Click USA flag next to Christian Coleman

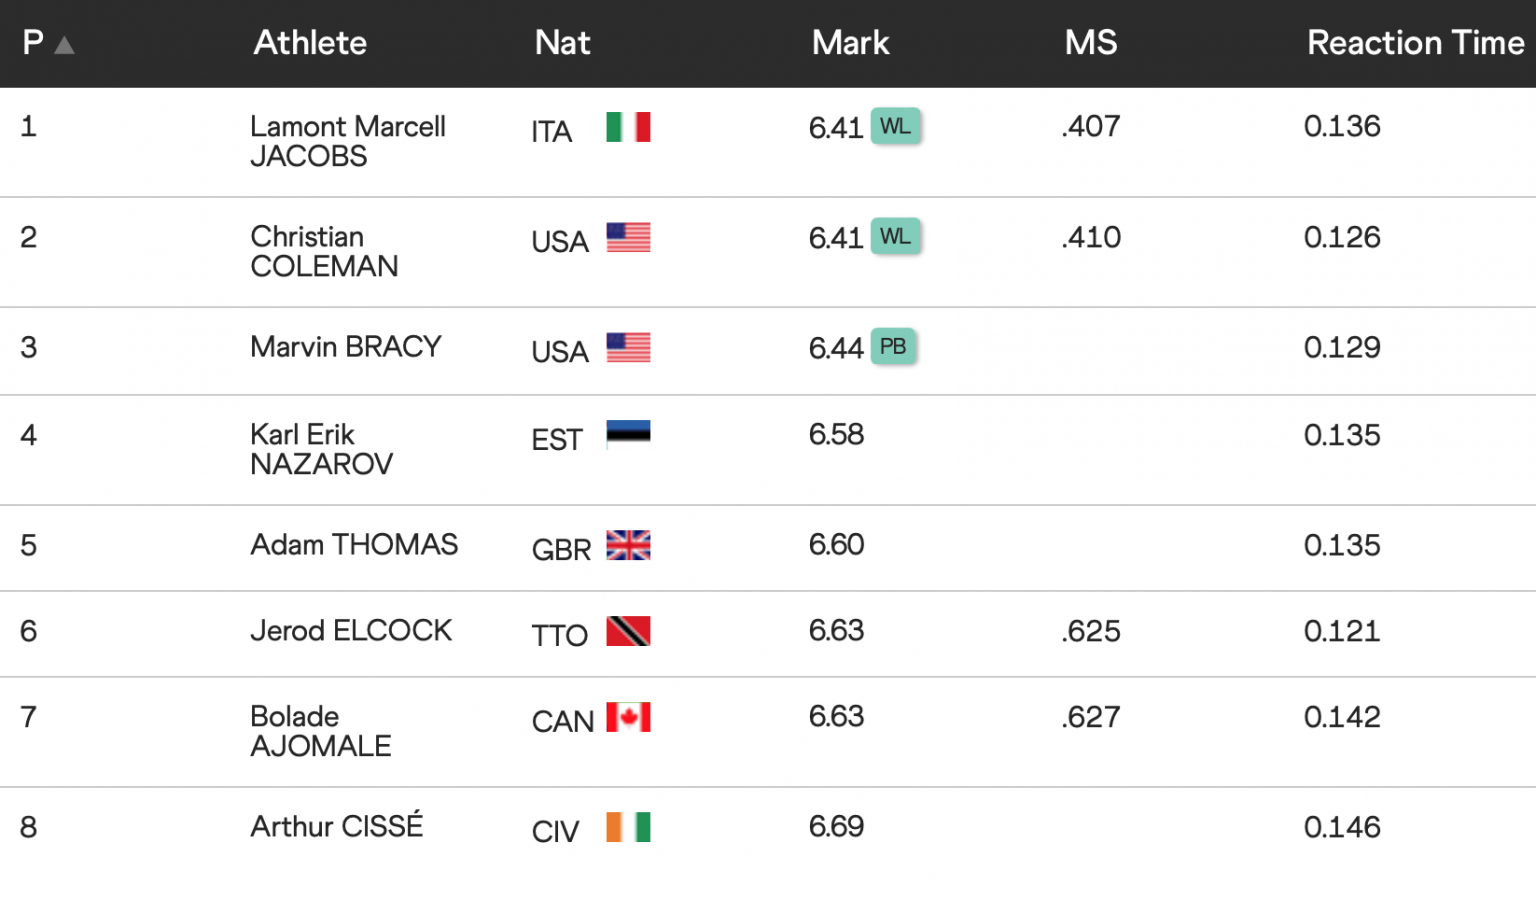pos(628,237)
